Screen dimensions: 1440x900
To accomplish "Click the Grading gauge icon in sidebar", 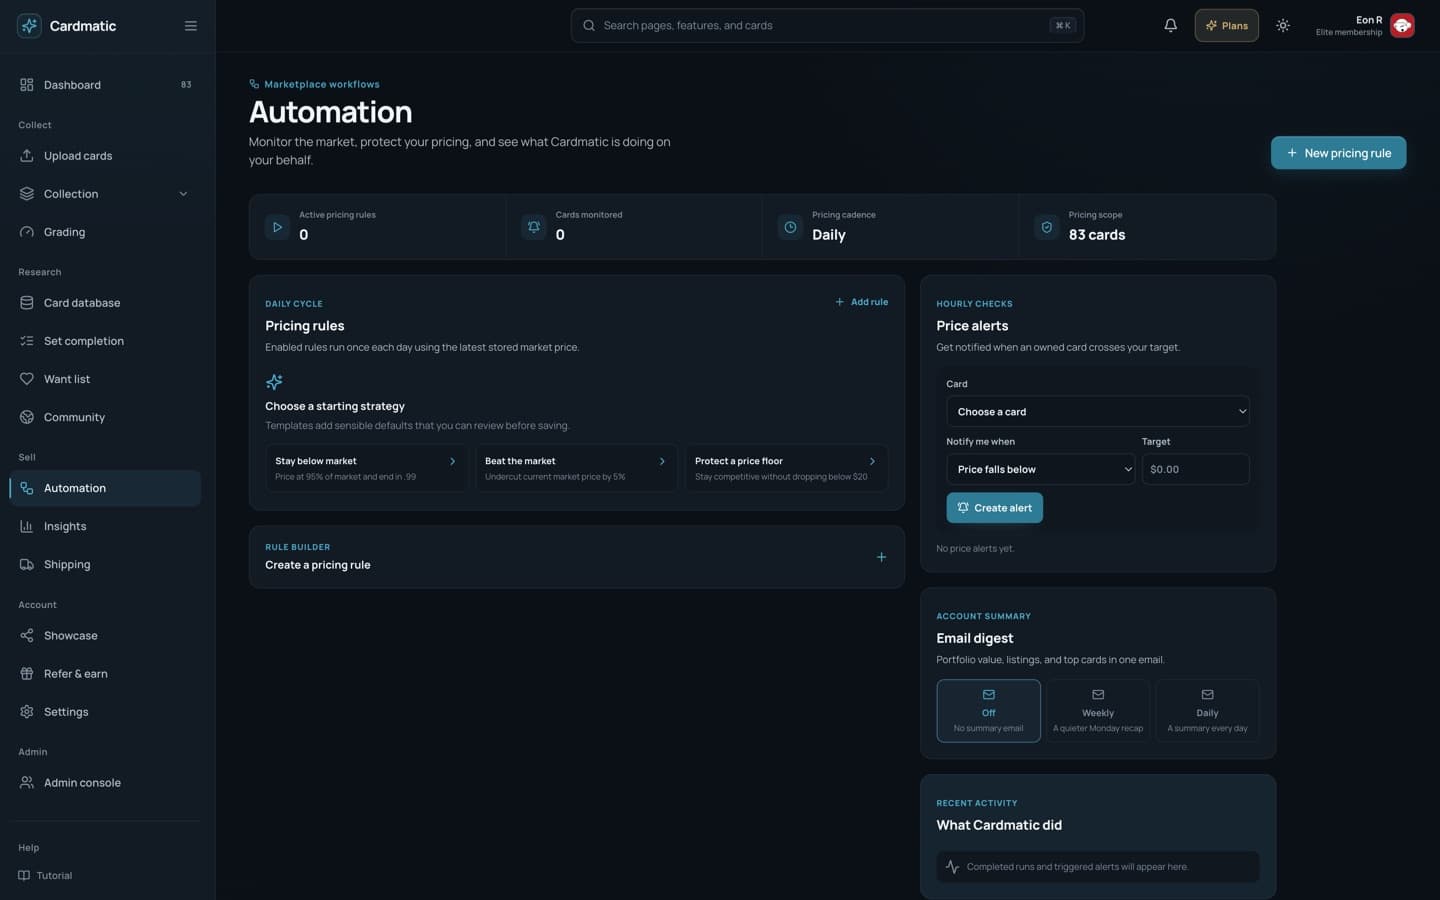I will tap(27, 232).
